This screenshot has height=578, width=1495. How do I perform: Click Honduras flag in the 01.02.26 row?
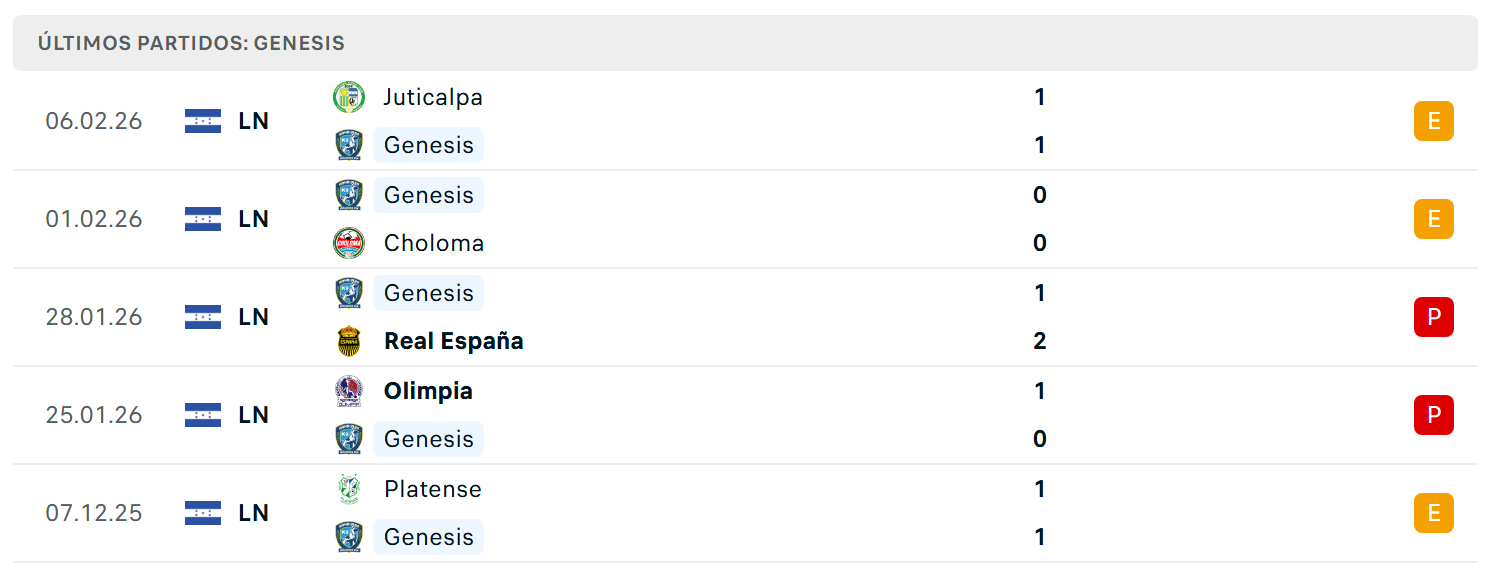point(203,219)
